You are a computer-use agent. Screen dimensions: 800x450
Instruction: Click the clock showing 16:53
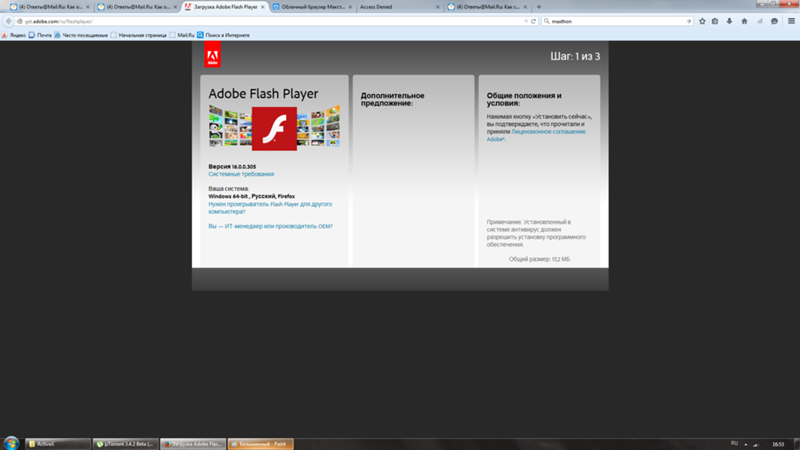click(x=778, y=444)
